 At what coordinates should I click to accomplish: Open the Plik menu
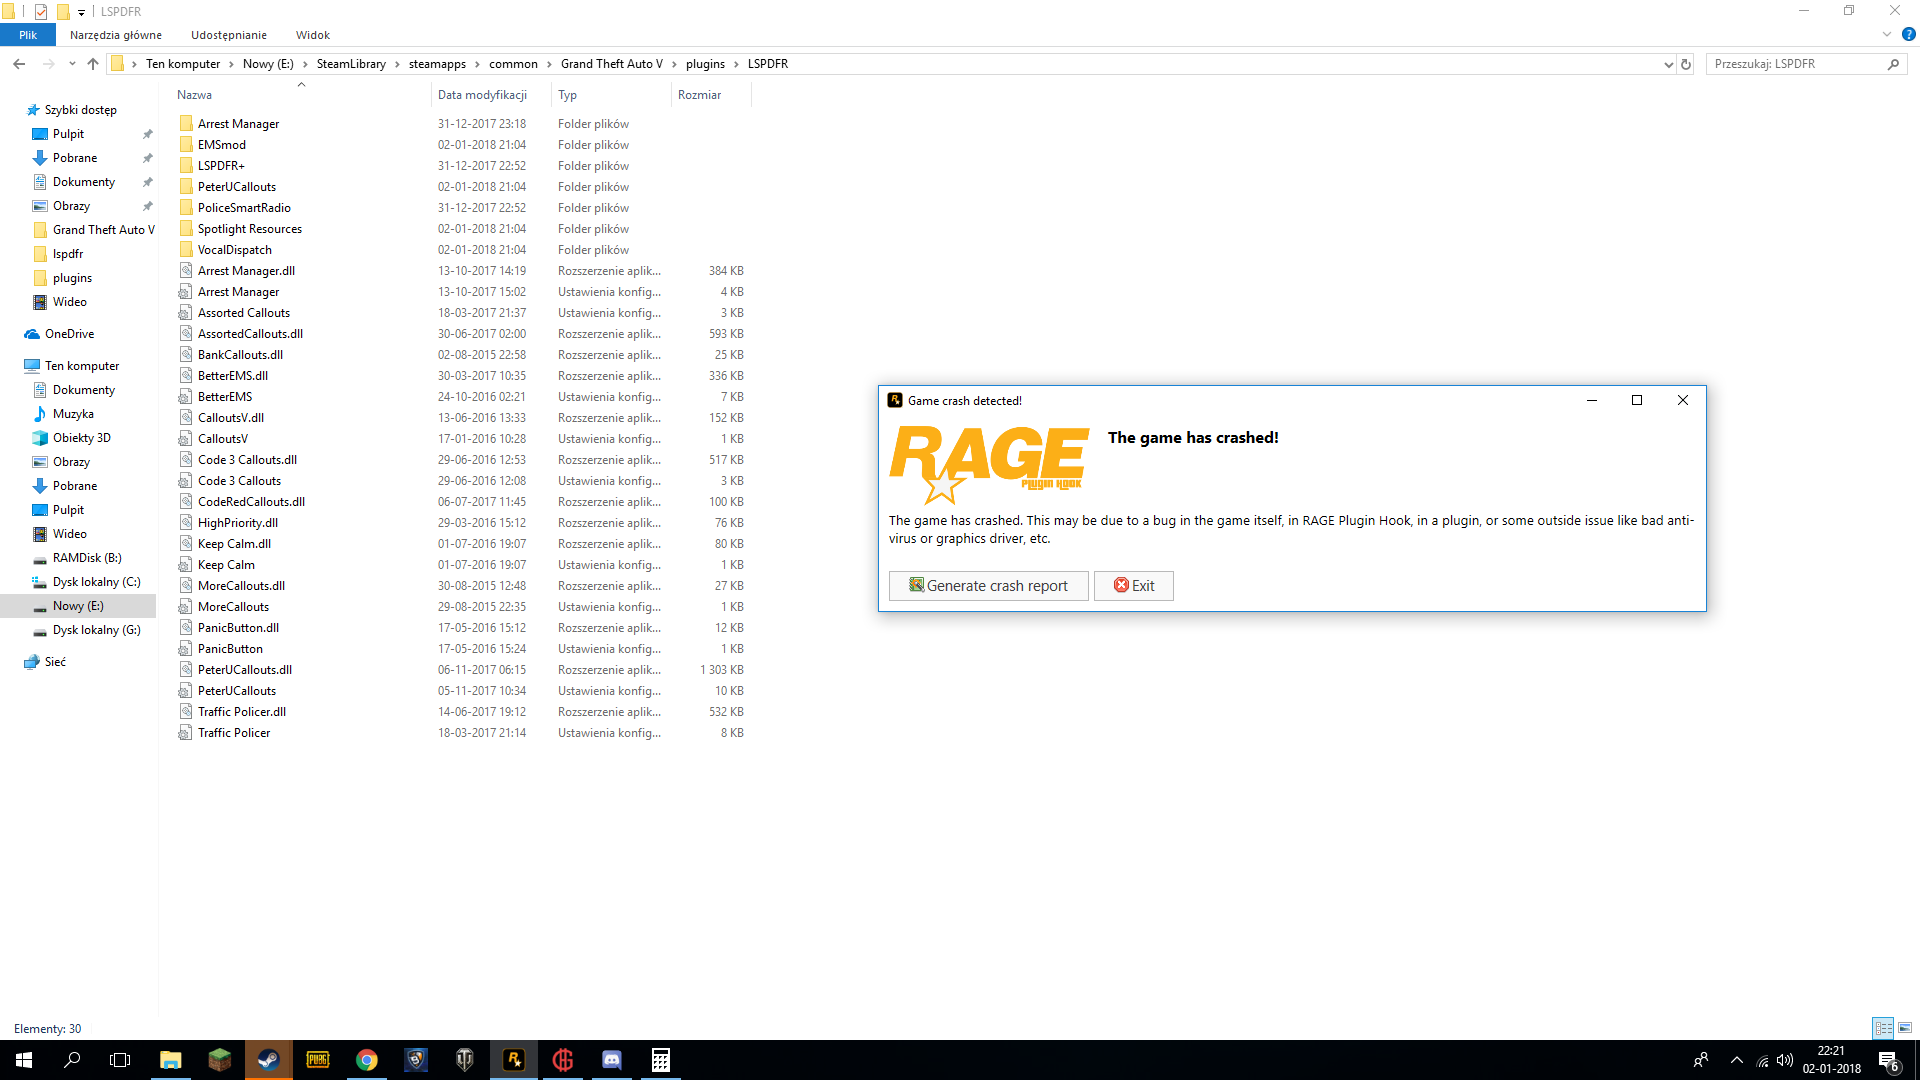(28, 35)
